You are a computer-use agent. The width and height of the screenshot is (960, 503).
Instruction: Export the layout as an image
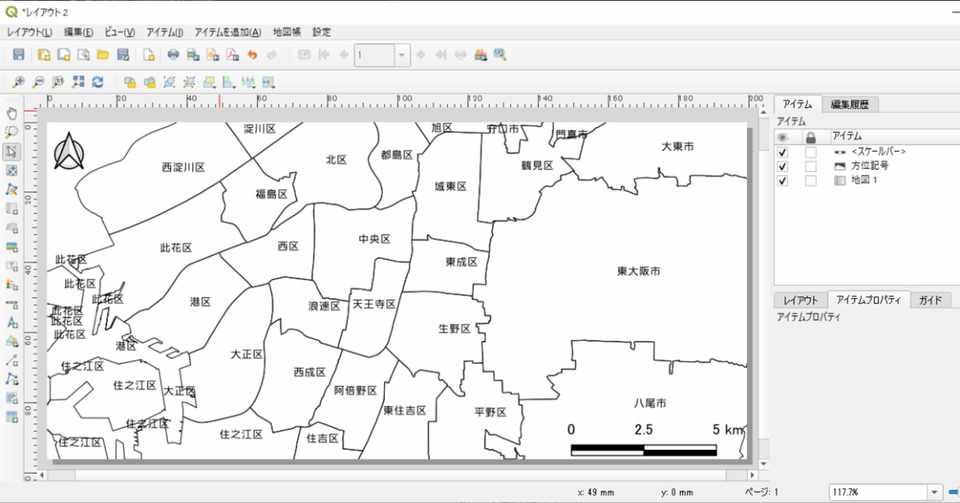(193, 54)
